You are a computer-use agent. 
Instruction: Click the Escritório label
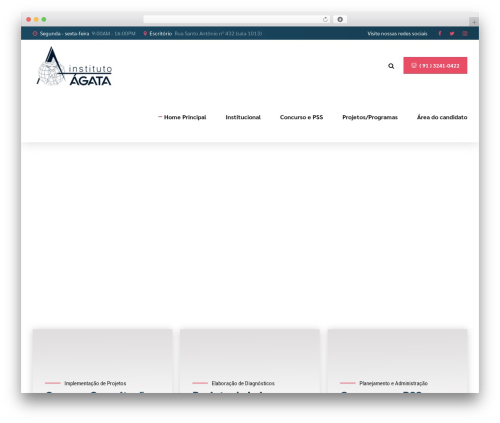(x=161, y=34)
